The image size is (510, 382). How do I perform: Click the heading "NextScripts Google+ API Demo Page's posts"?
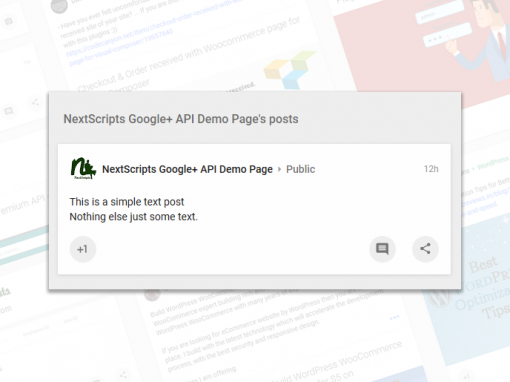point(181,119)
